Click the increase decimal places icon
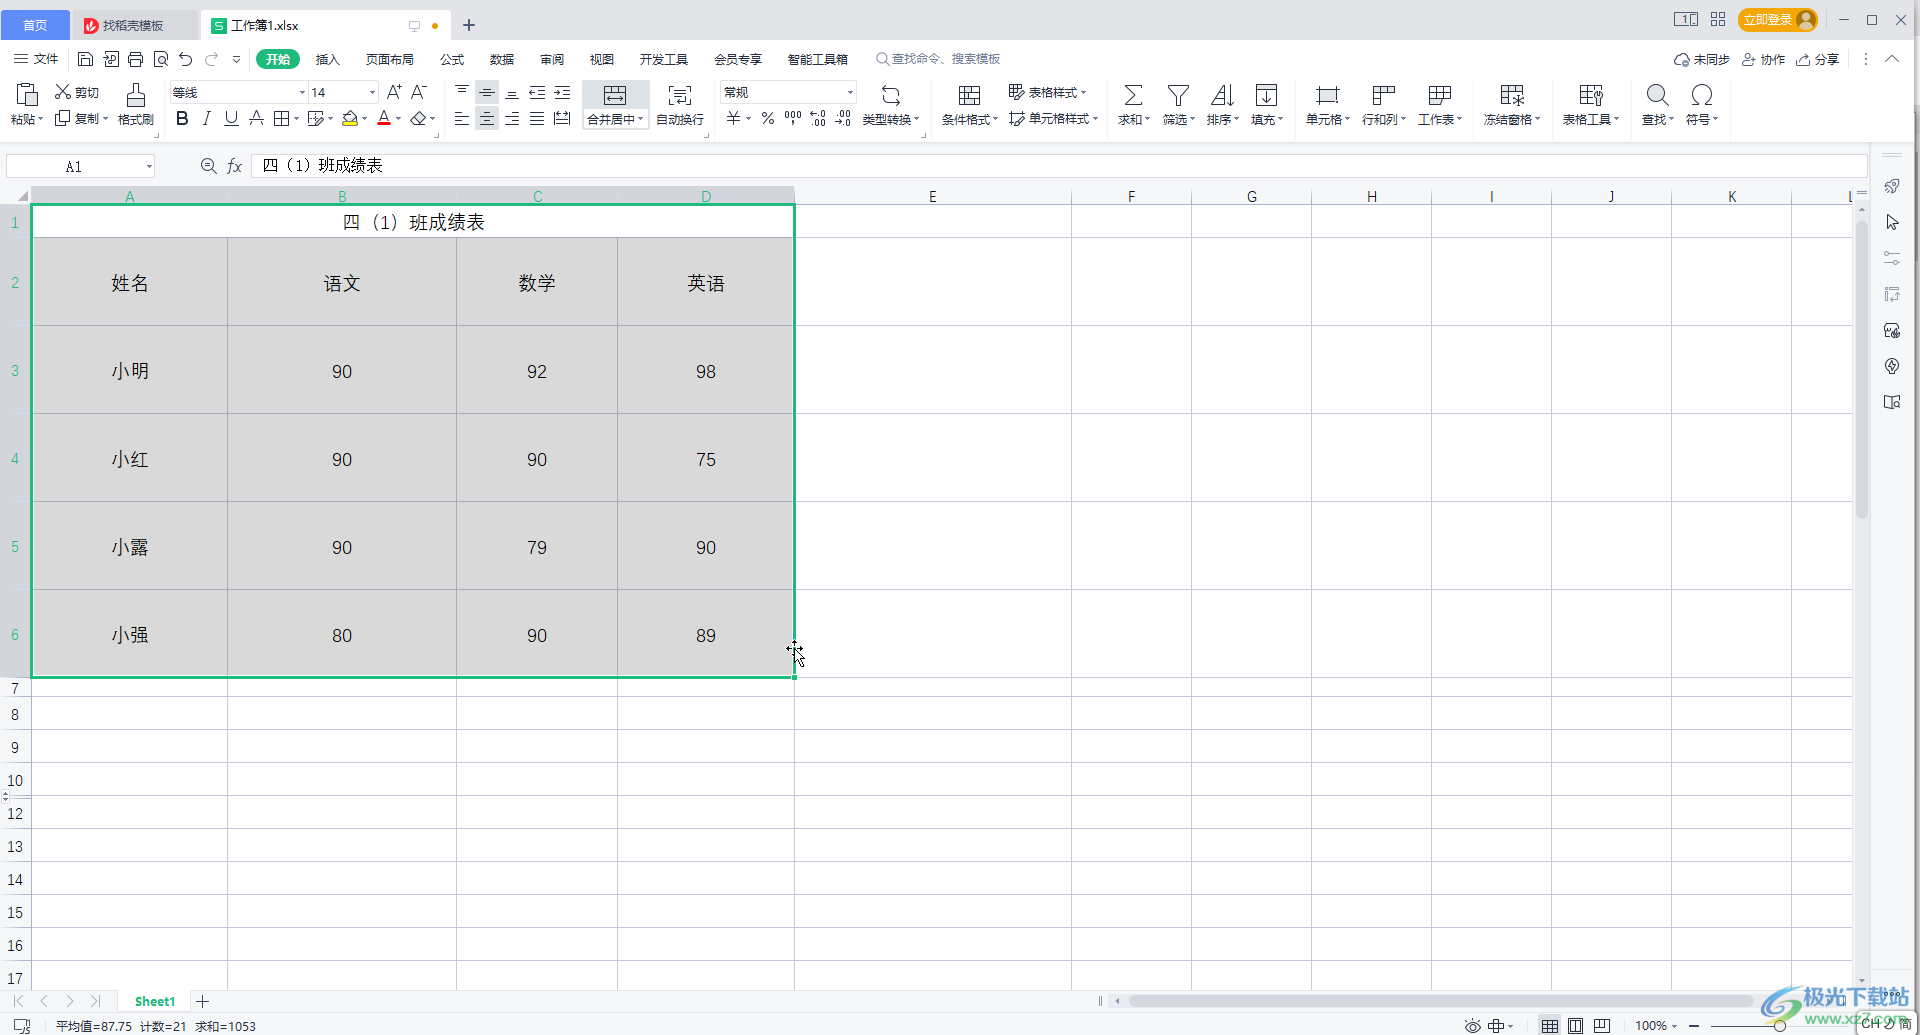1920x1035 pixels. coord(818,119)
